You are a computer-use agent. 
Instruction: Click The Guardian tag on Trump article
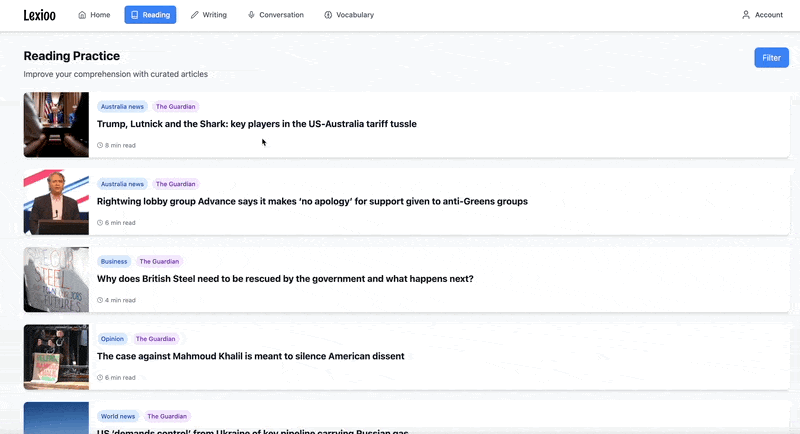click(x=176, y=107)
